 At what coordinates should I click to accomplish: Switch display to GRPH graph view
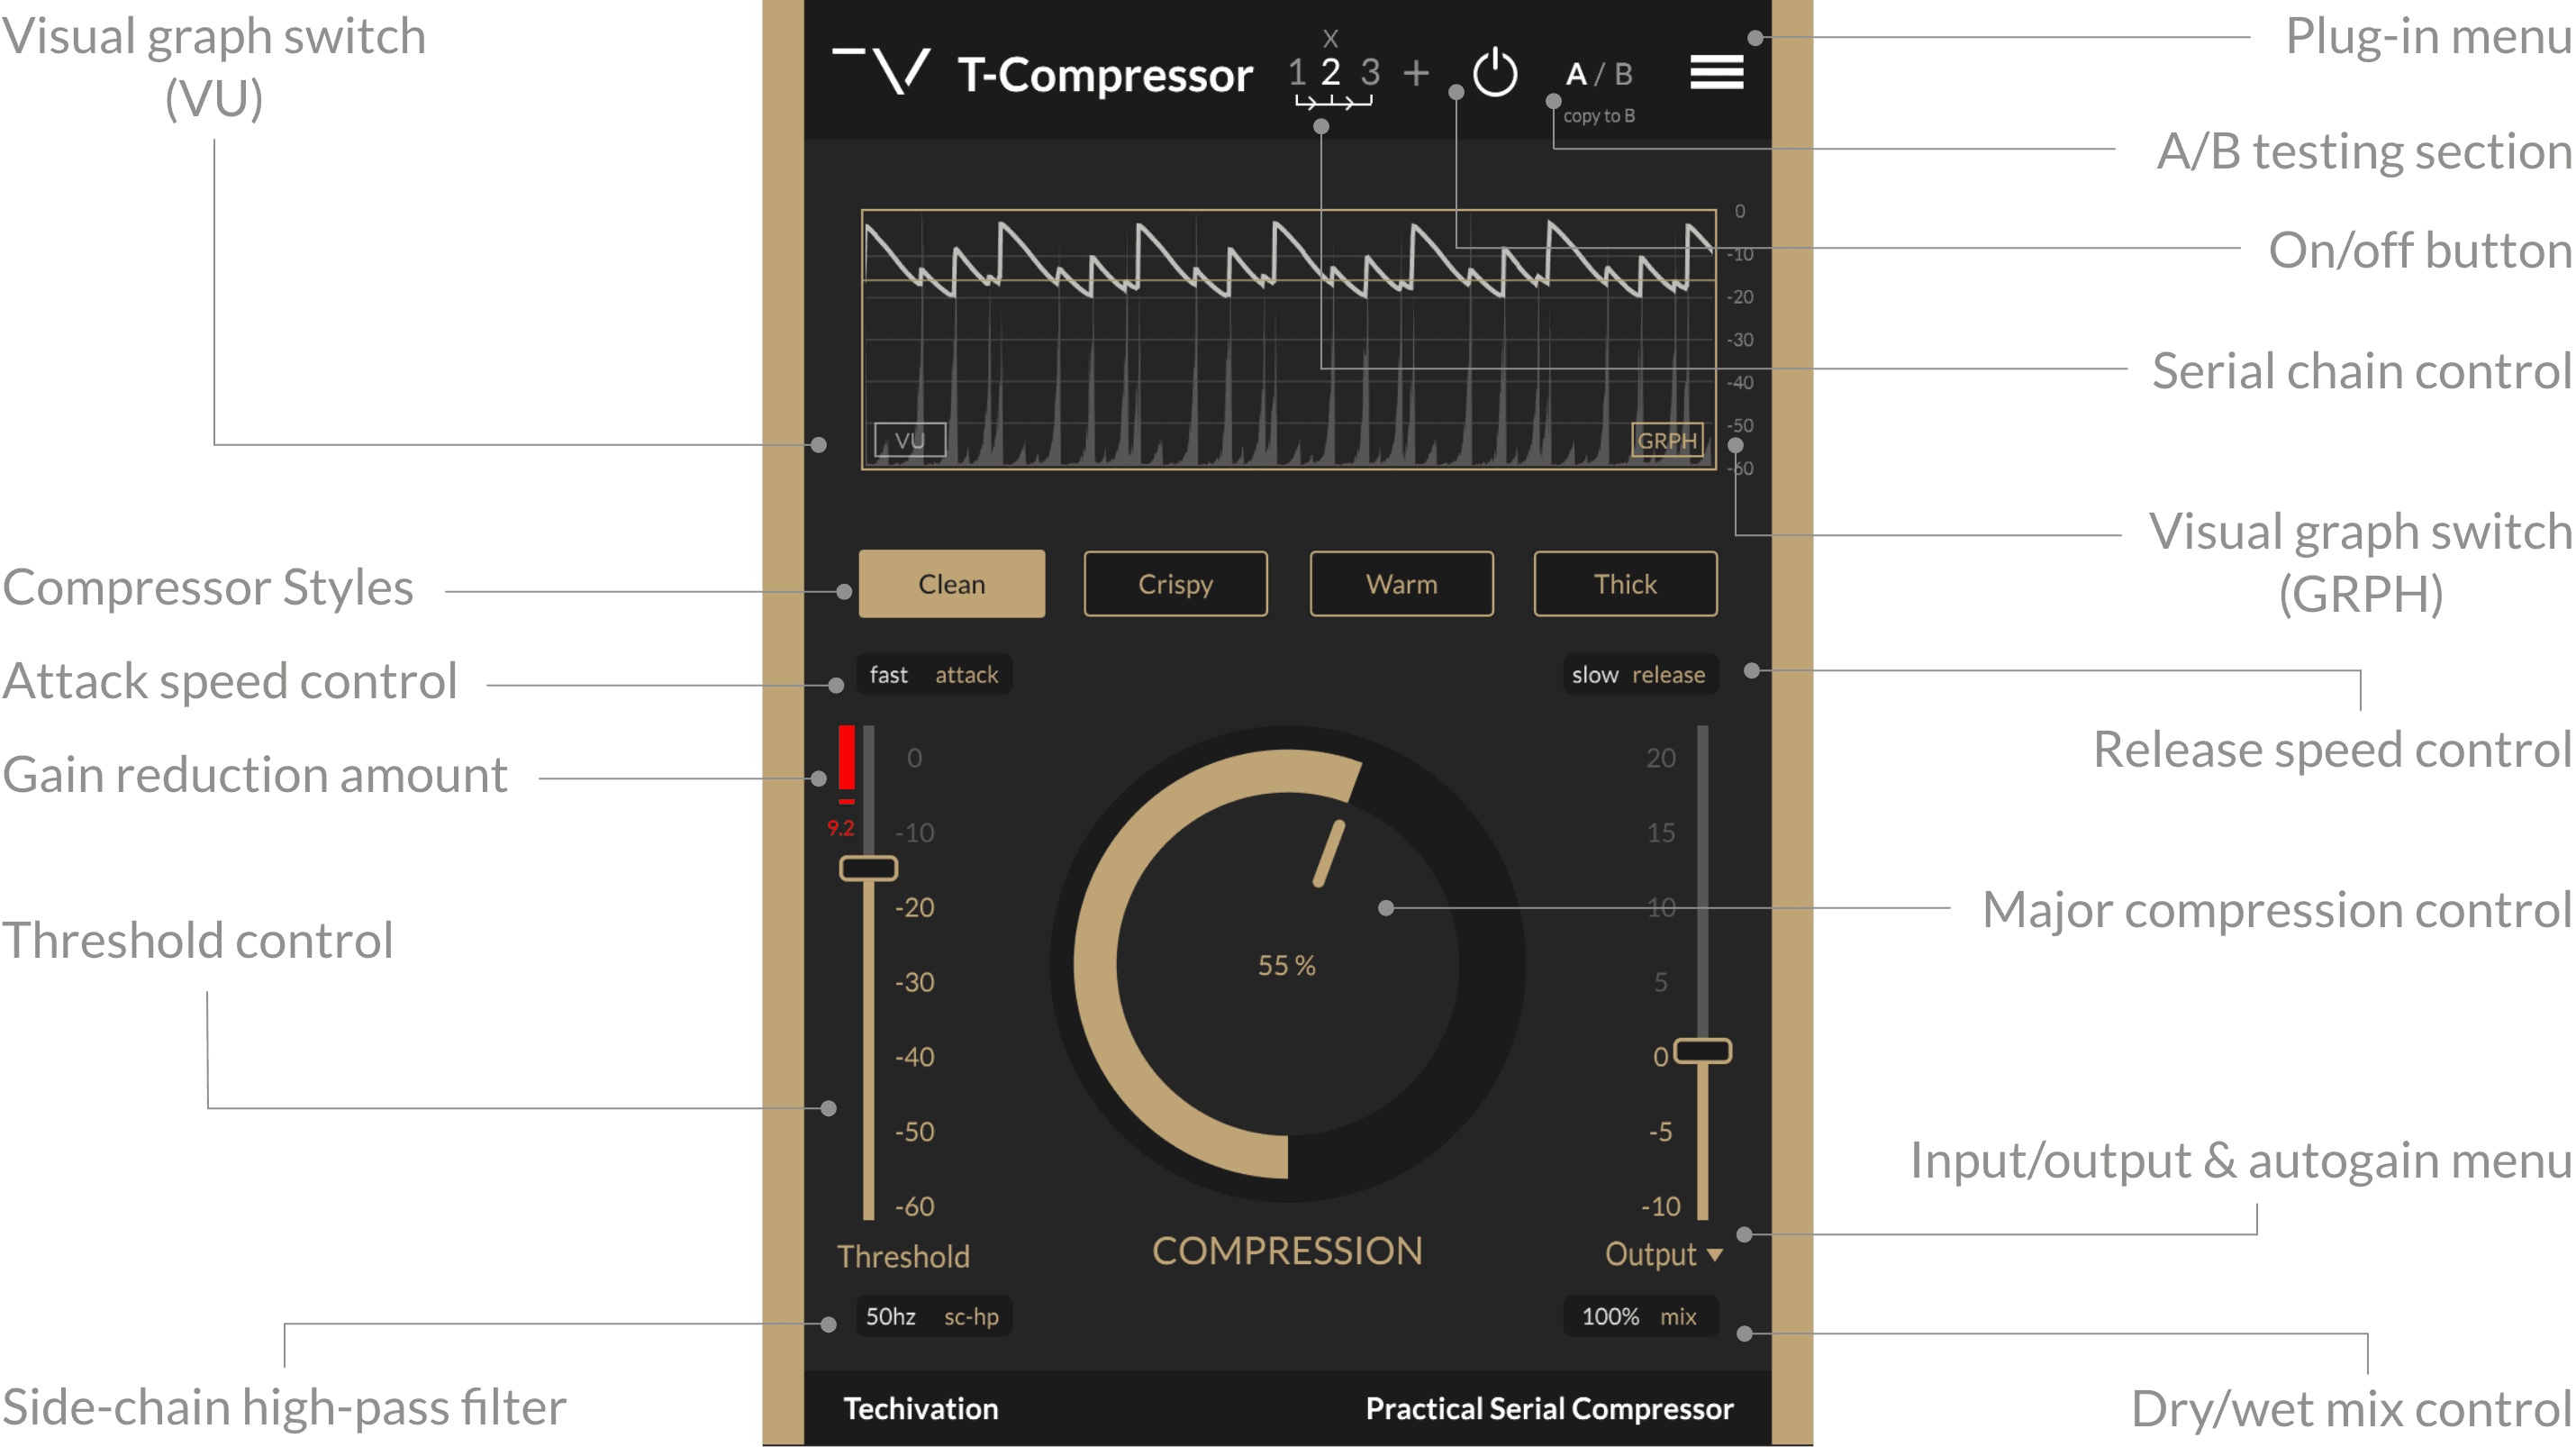[x=1667, y=440]
